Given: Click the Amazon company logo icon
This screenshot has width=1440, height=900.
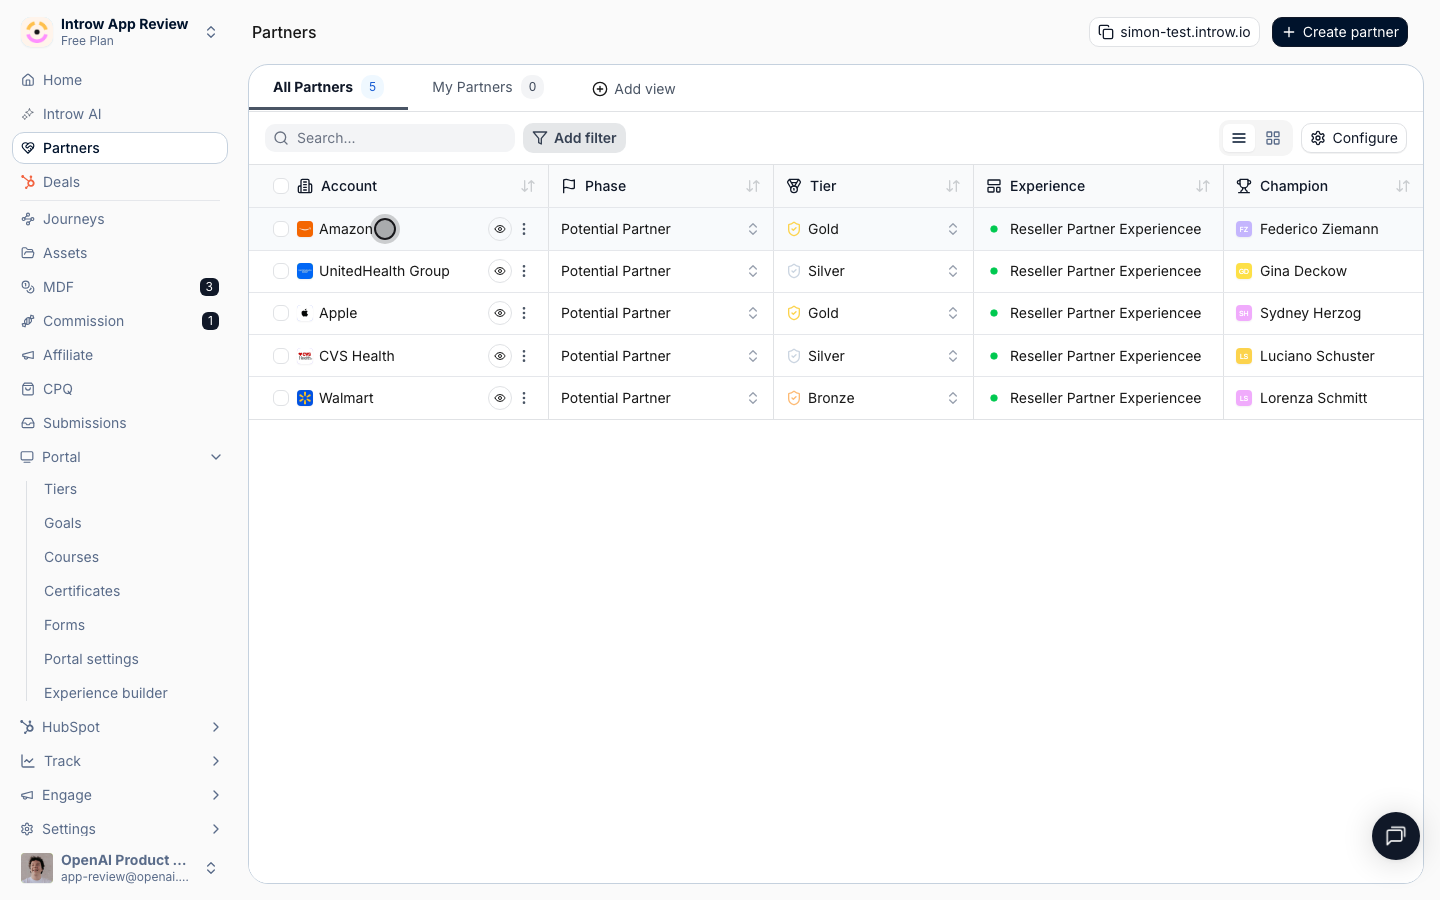Looking at the screenshot, I should [305, 229].
